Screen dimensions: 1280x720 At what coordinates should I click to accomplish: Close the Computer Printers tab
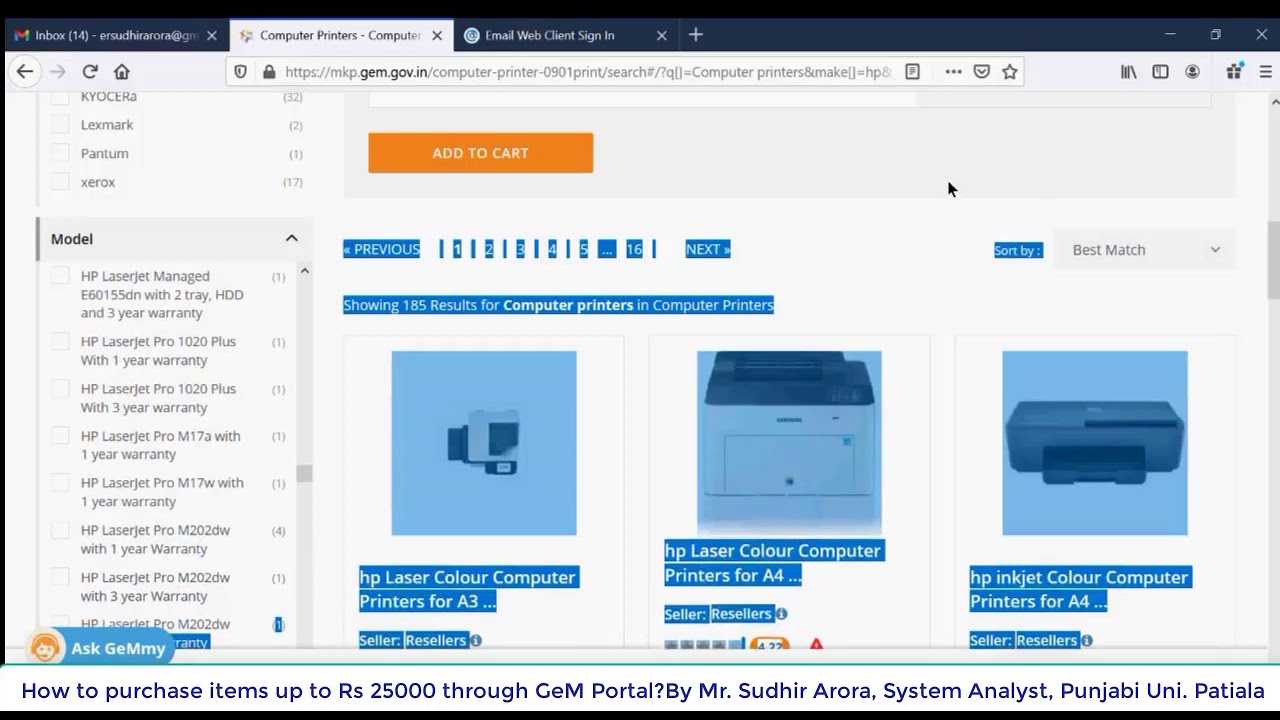coord(437,35)
